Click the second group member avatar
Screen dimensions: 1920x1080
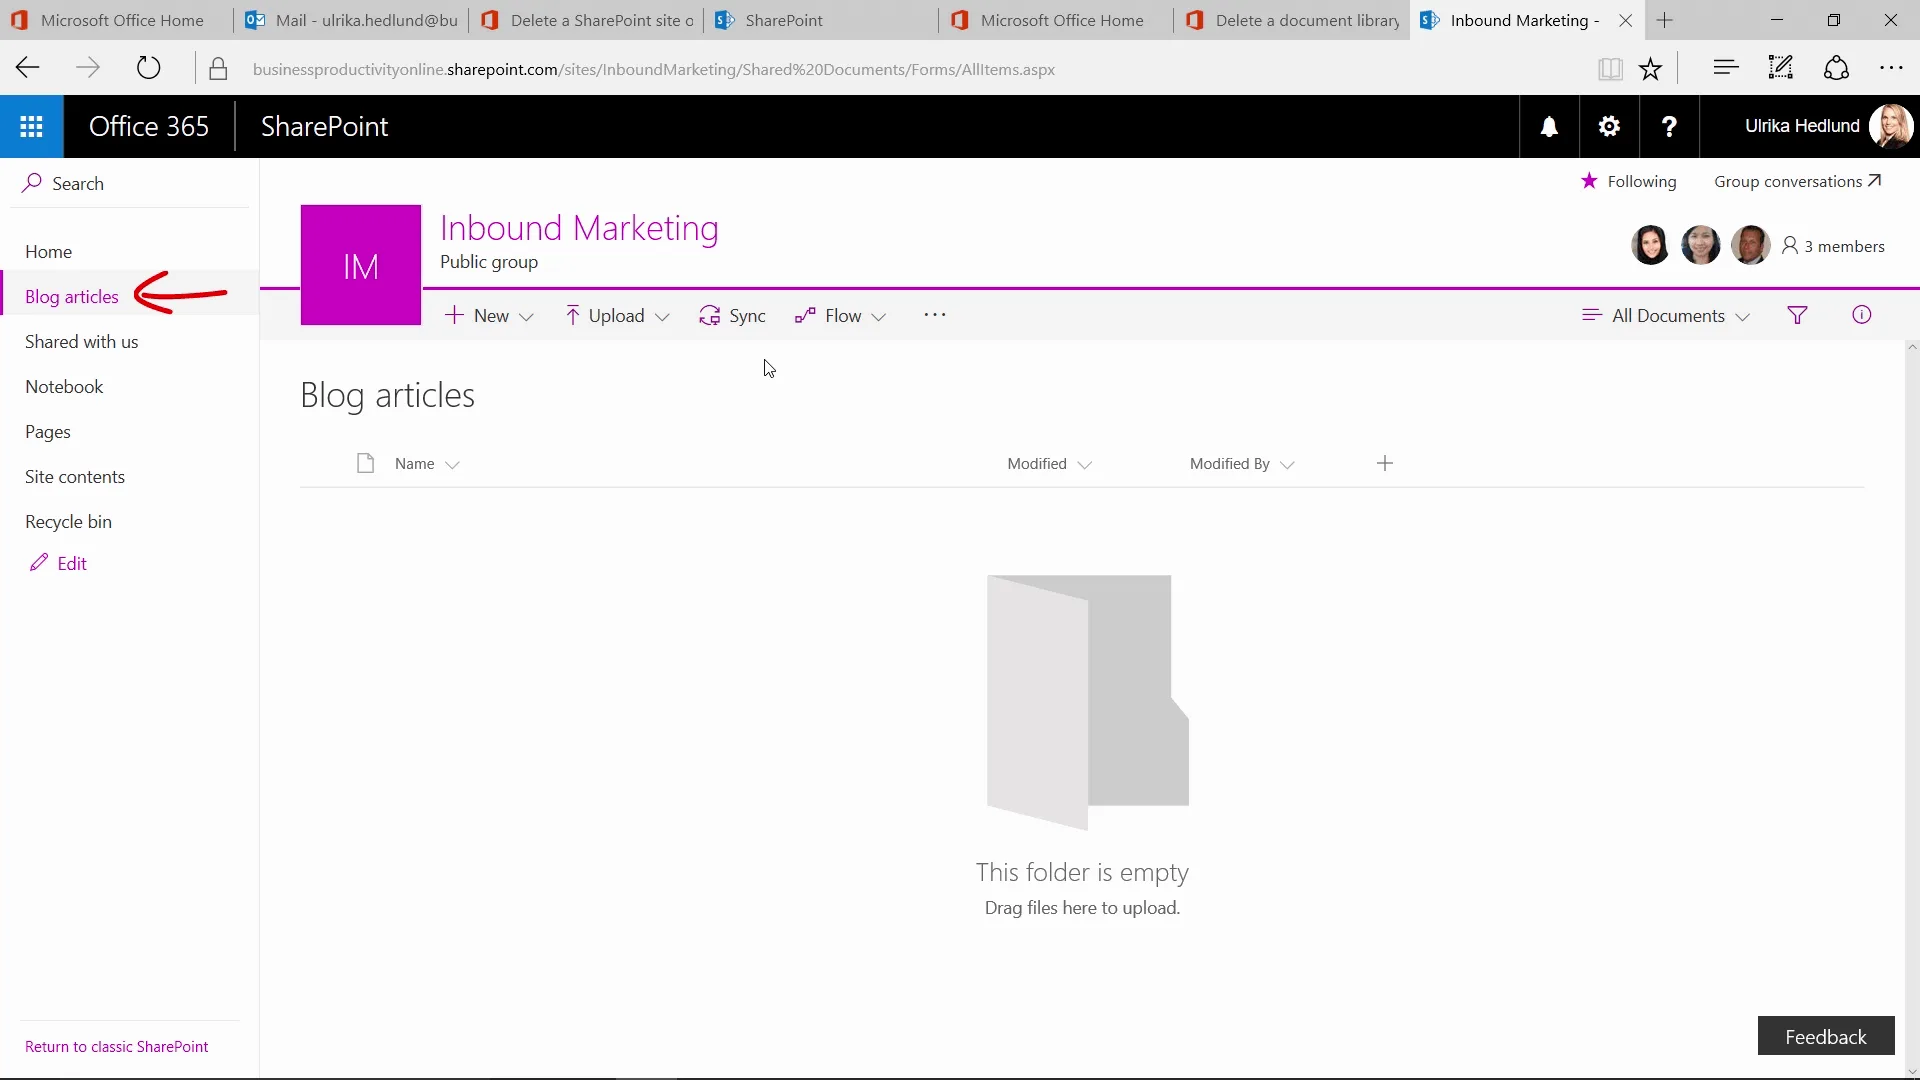click(1700, 245)
